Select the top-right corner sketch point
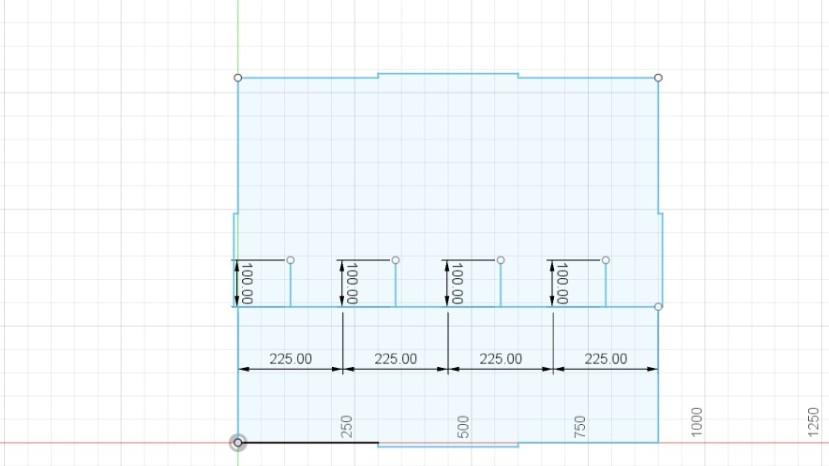Screen dimensions: 829x466 coord(658,78)
